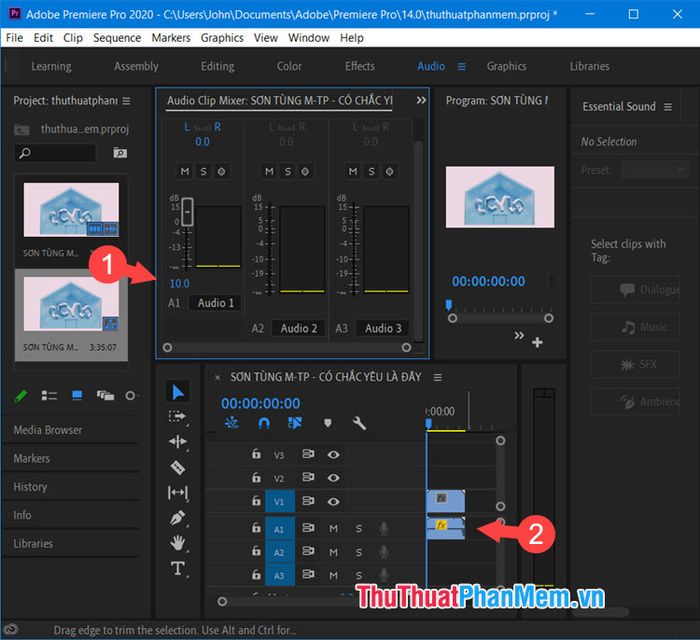Open the Audio workspace hamburger menu

pyautogui.click(x=462, y=66)
